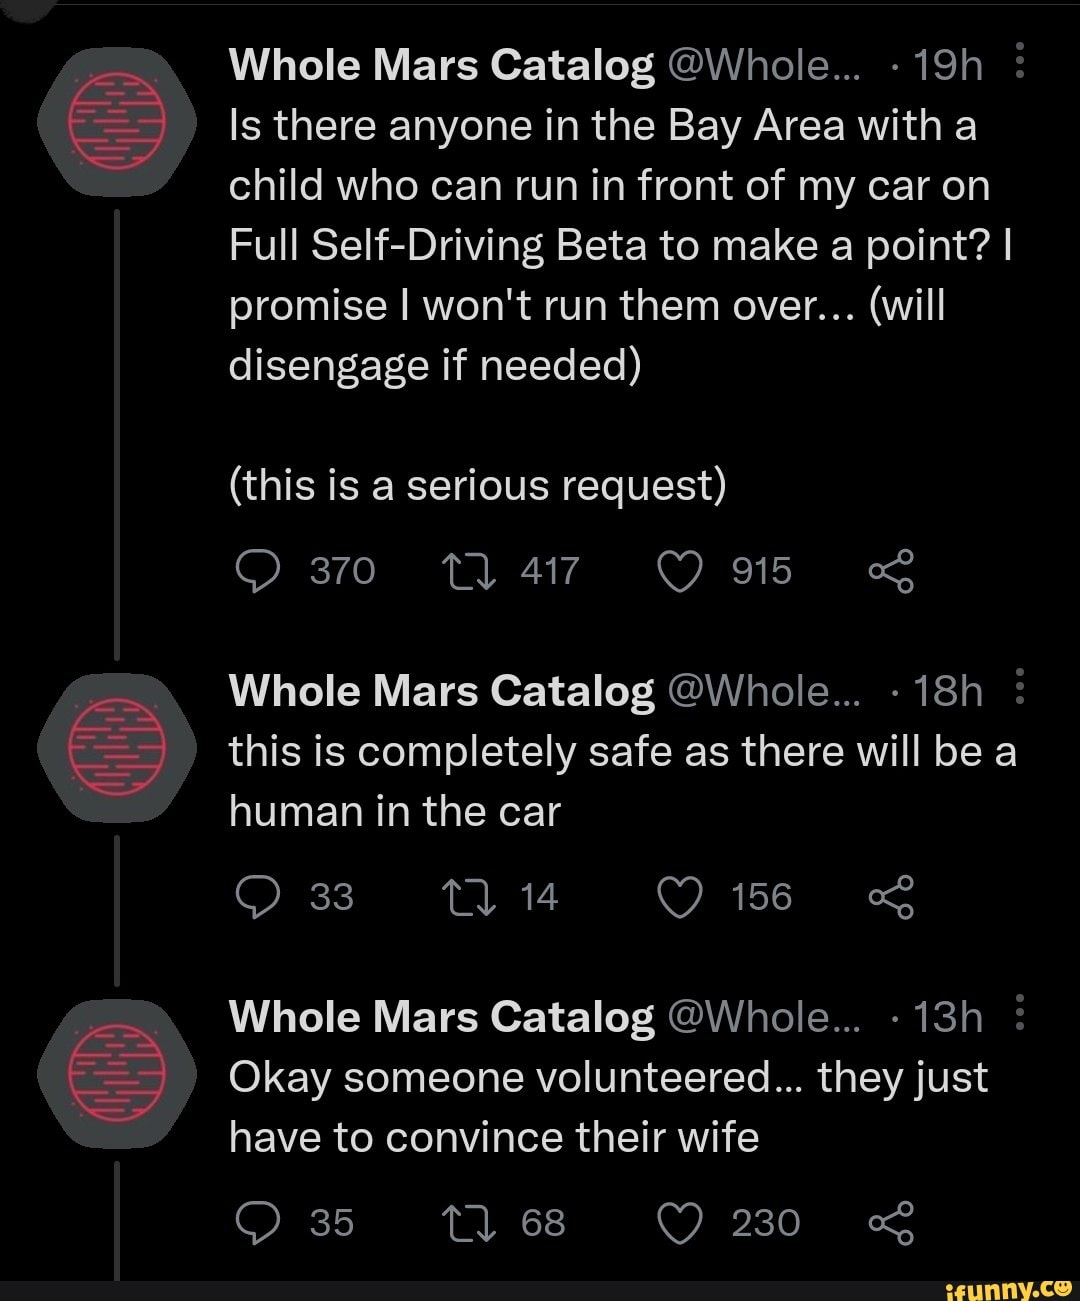Screen dimensions: 1080x1301
Task: Retweet the tweet with 14 retweets
Action: [465, 897]
